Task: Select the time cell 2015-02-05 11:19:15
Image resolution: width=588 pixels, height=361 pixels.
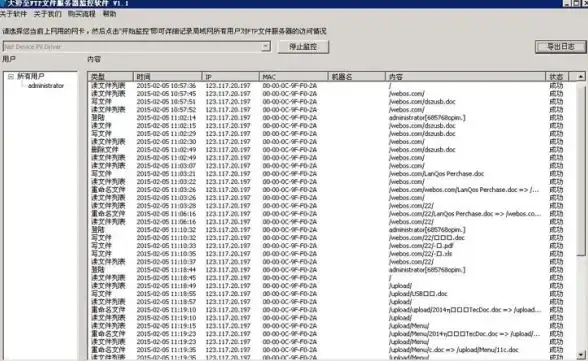Action: pos(166,326)
